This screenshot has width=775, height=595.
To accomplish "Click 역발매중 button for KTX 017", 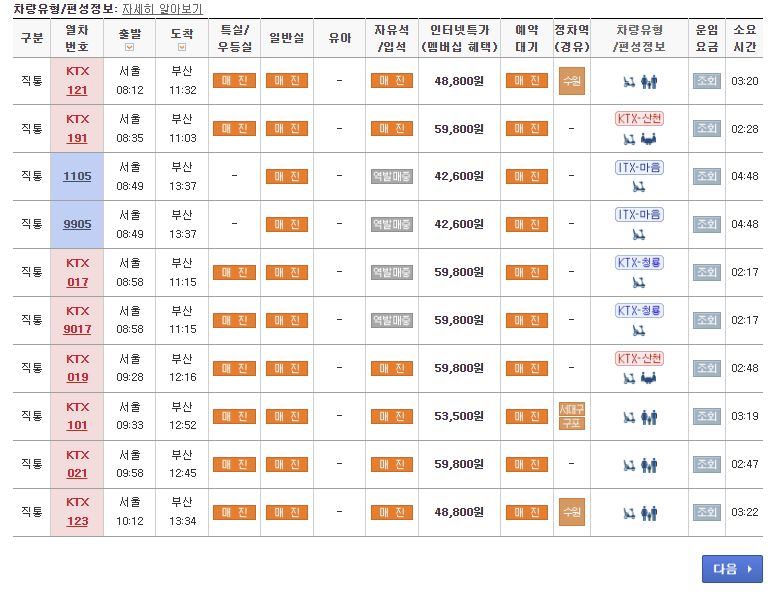I will (391, 272).
